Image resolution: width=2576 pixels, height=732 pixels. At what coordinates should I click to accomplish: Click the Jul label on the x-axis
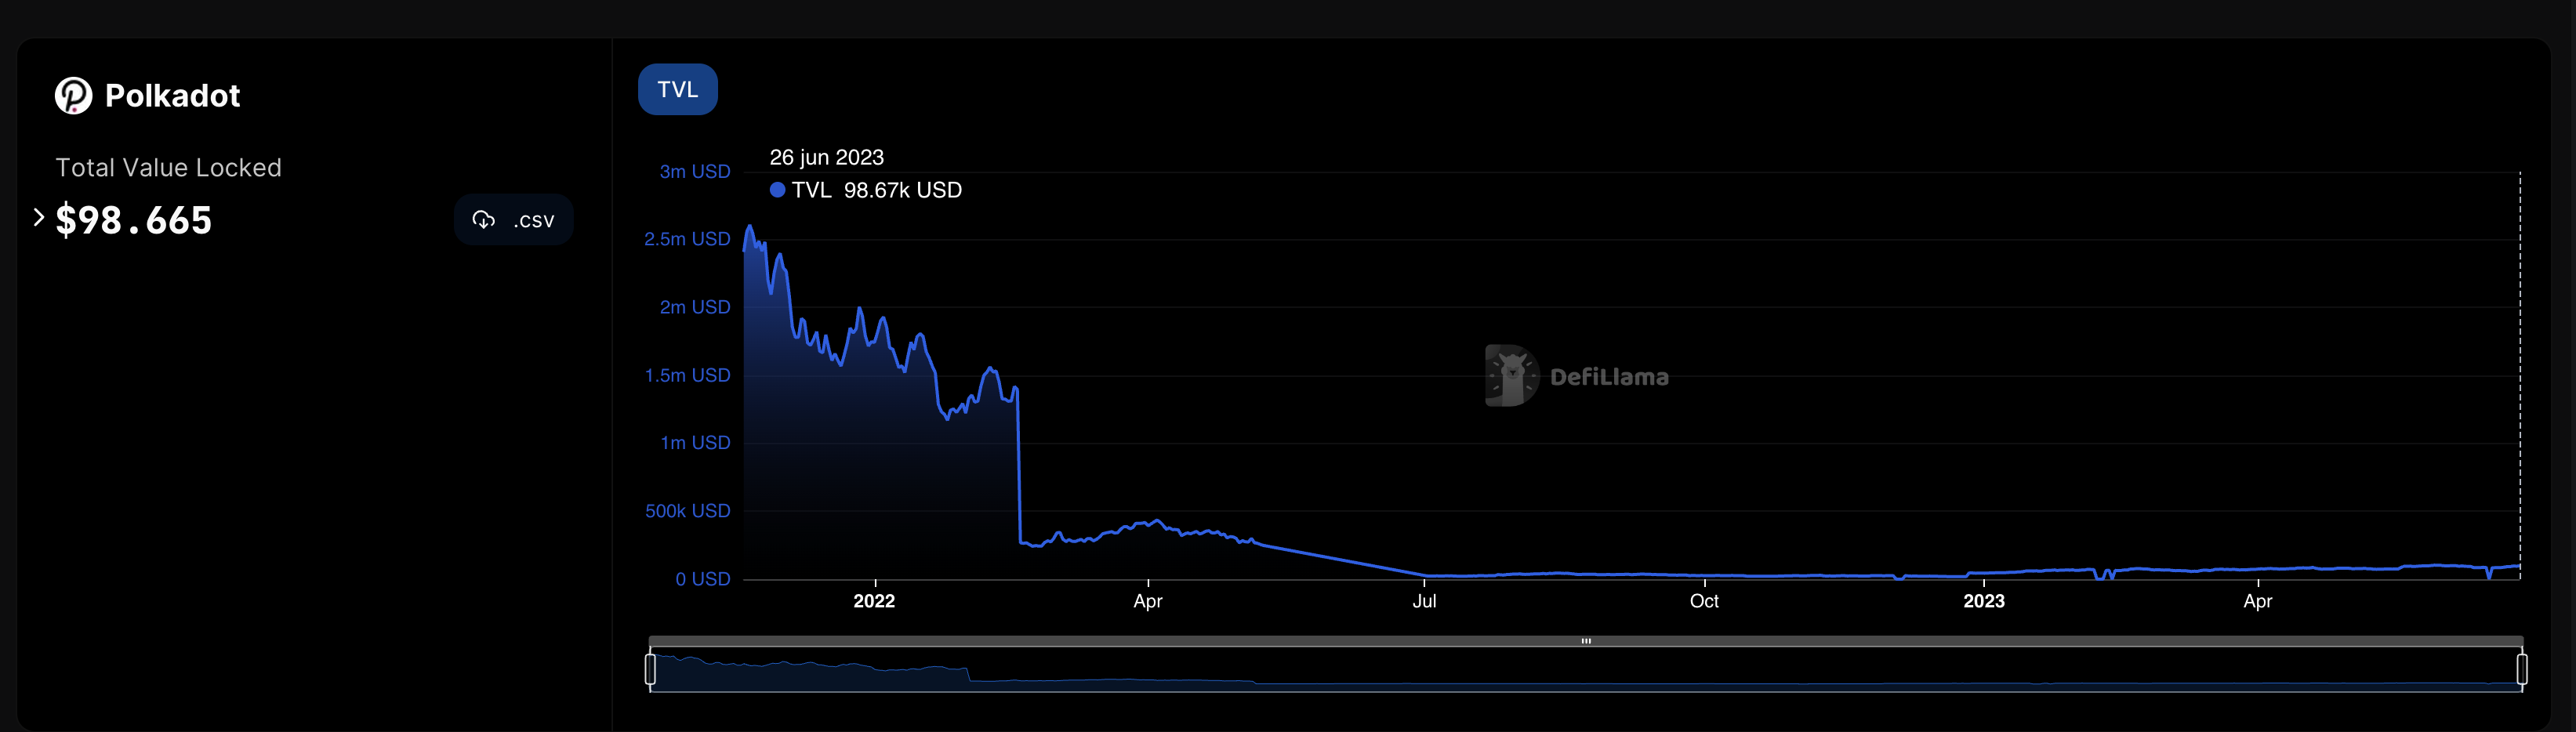pos(1424,601)
